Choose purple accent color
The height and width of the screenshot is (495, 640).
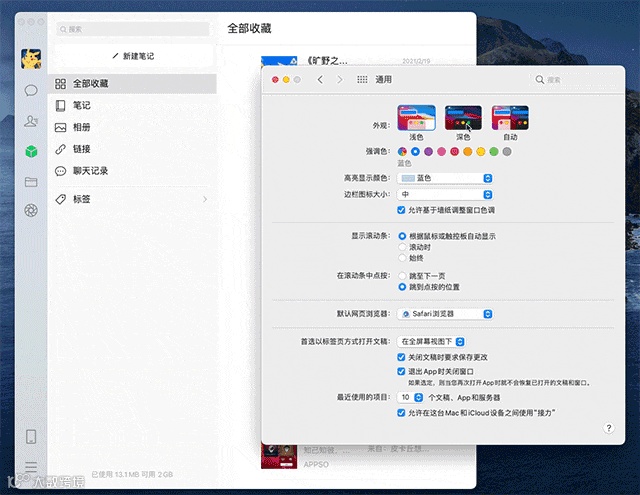click(x=429, y=152)
